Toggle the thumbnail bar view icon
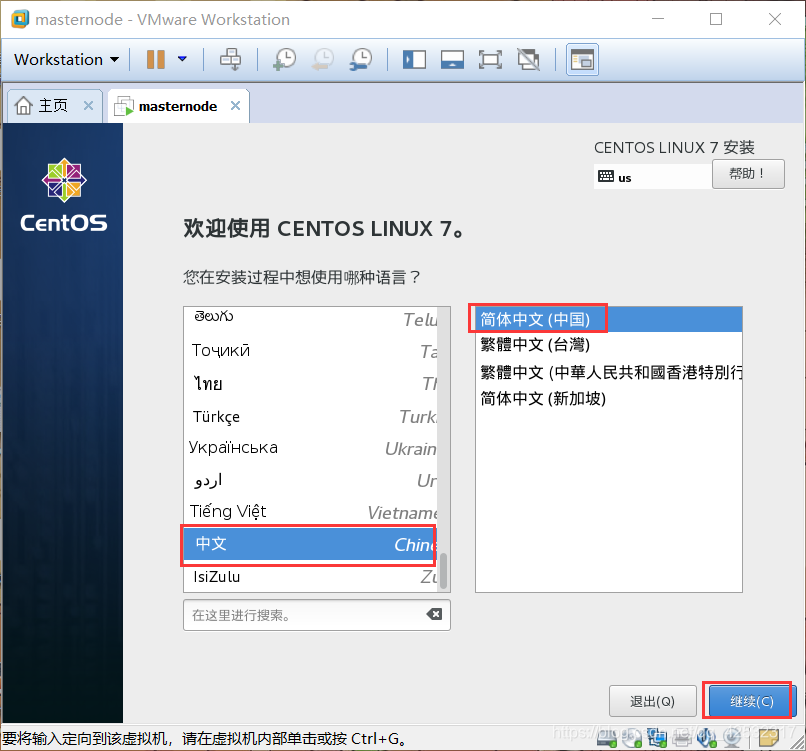 tap(452, 60)
